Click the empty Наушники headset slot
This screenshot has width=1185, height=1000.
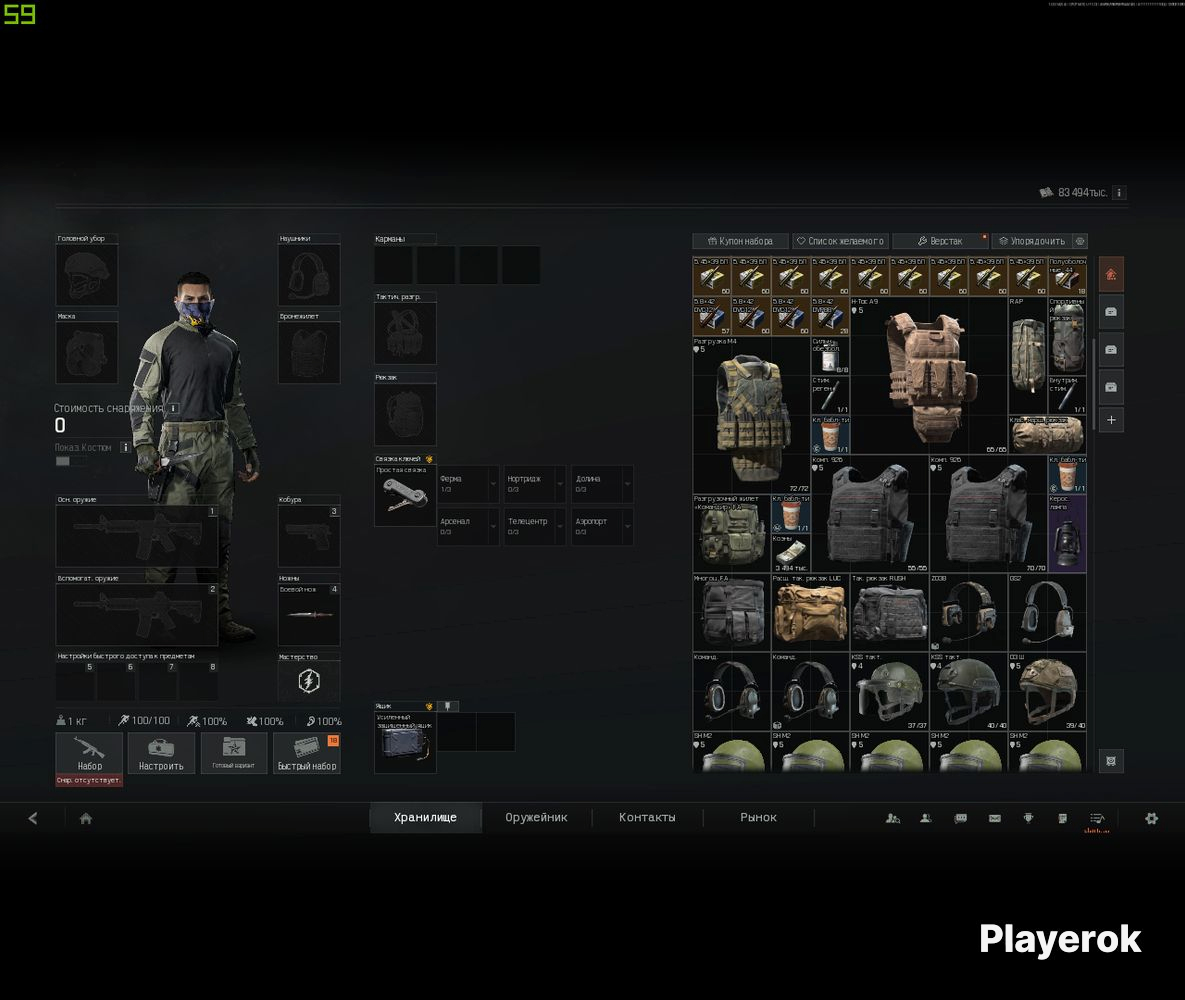click(308, 275)
